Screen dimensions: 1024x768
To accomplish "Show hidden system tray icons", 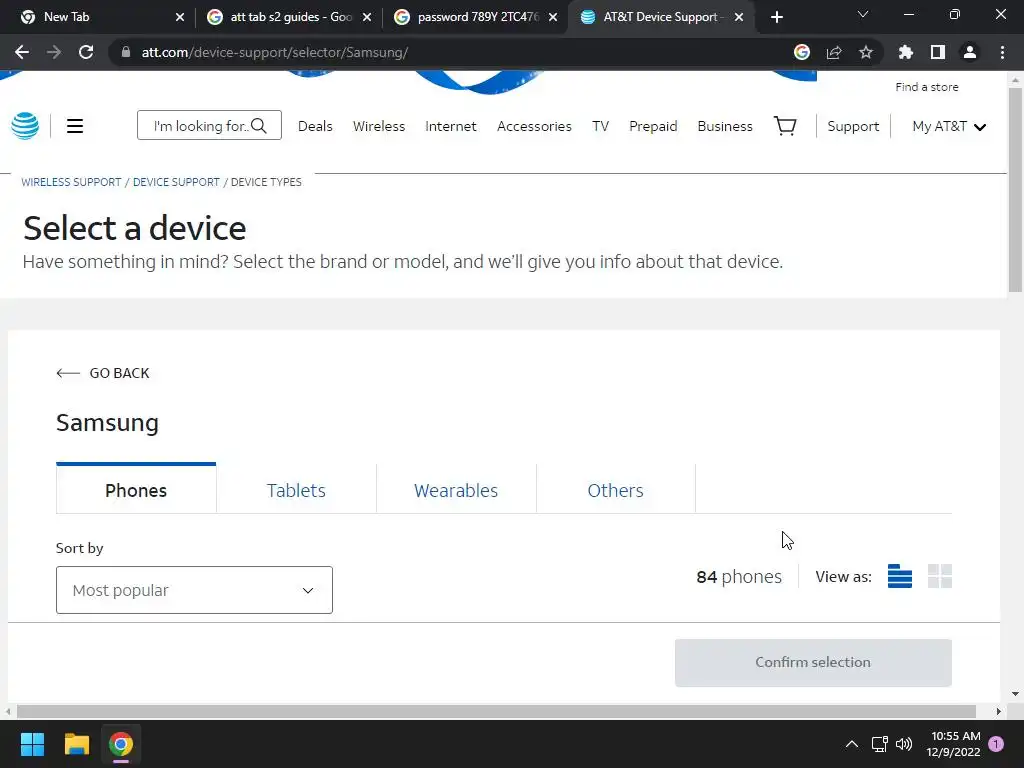I will (852, 744).
